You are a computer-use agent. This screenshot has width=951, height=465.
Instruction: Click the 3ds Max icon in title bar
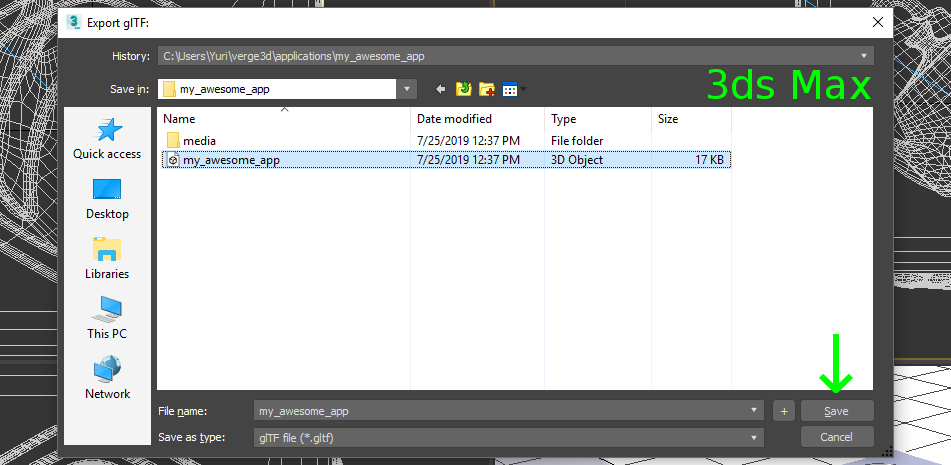(x=74, y=22)
